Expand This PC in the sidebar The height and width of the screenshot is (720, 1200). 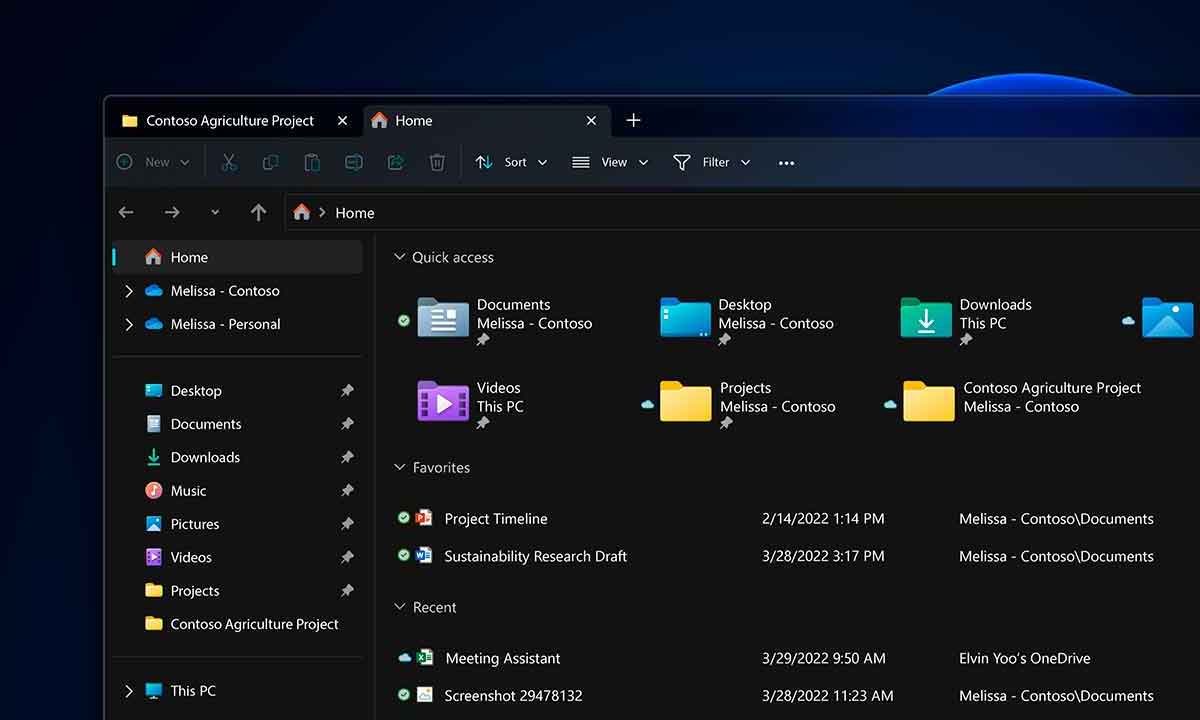click(x=128, y=690)
